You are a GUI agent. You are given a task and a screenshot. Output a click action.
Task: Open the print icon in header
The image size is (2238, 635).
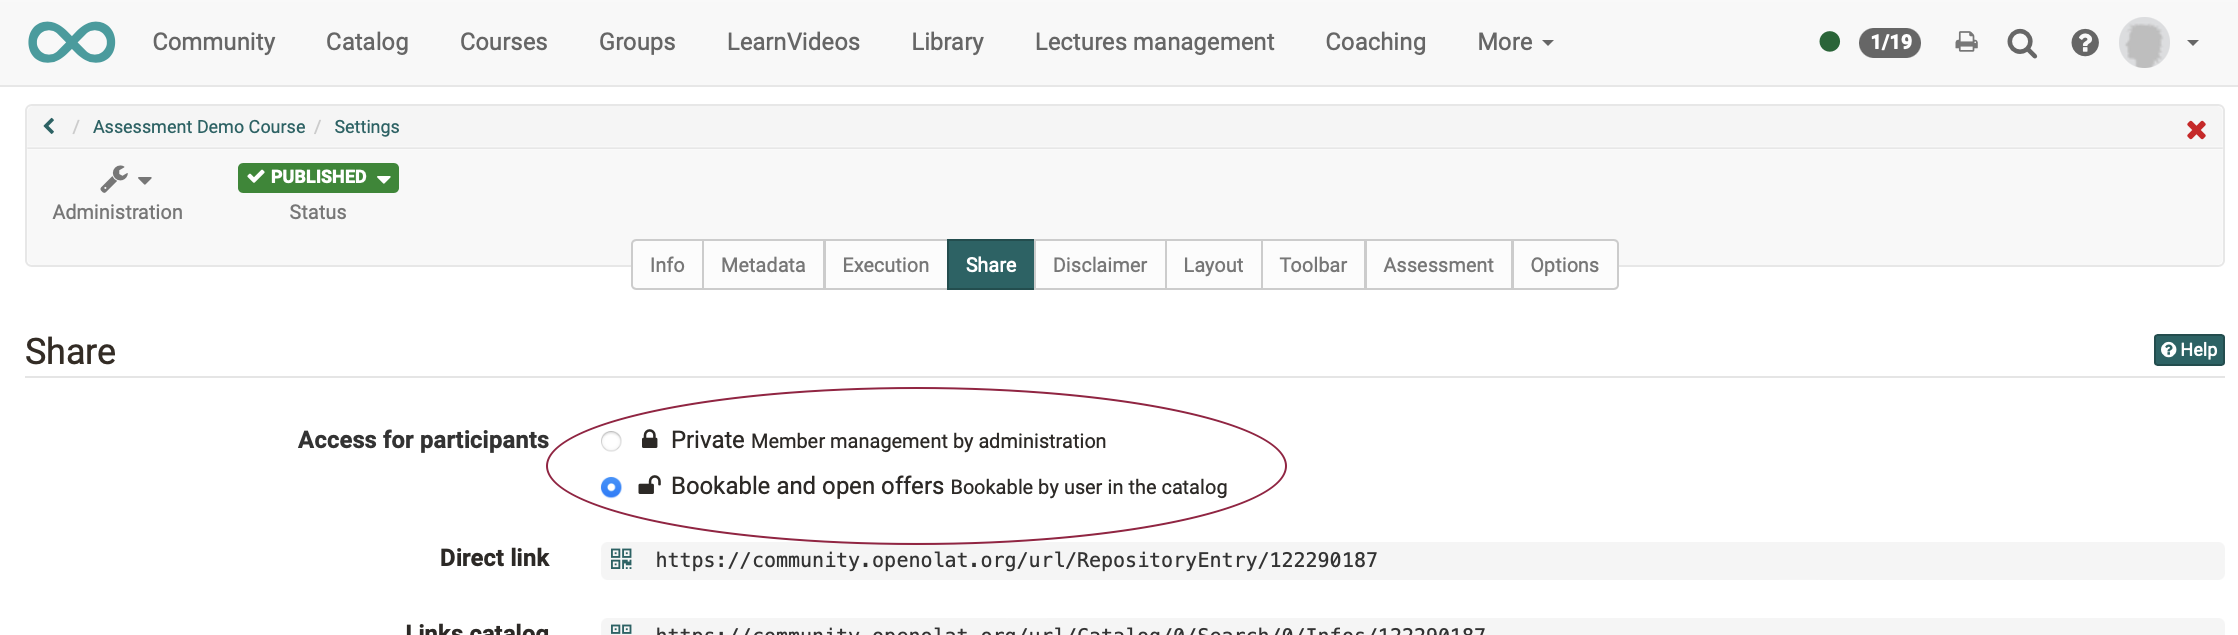[1966, 42]
